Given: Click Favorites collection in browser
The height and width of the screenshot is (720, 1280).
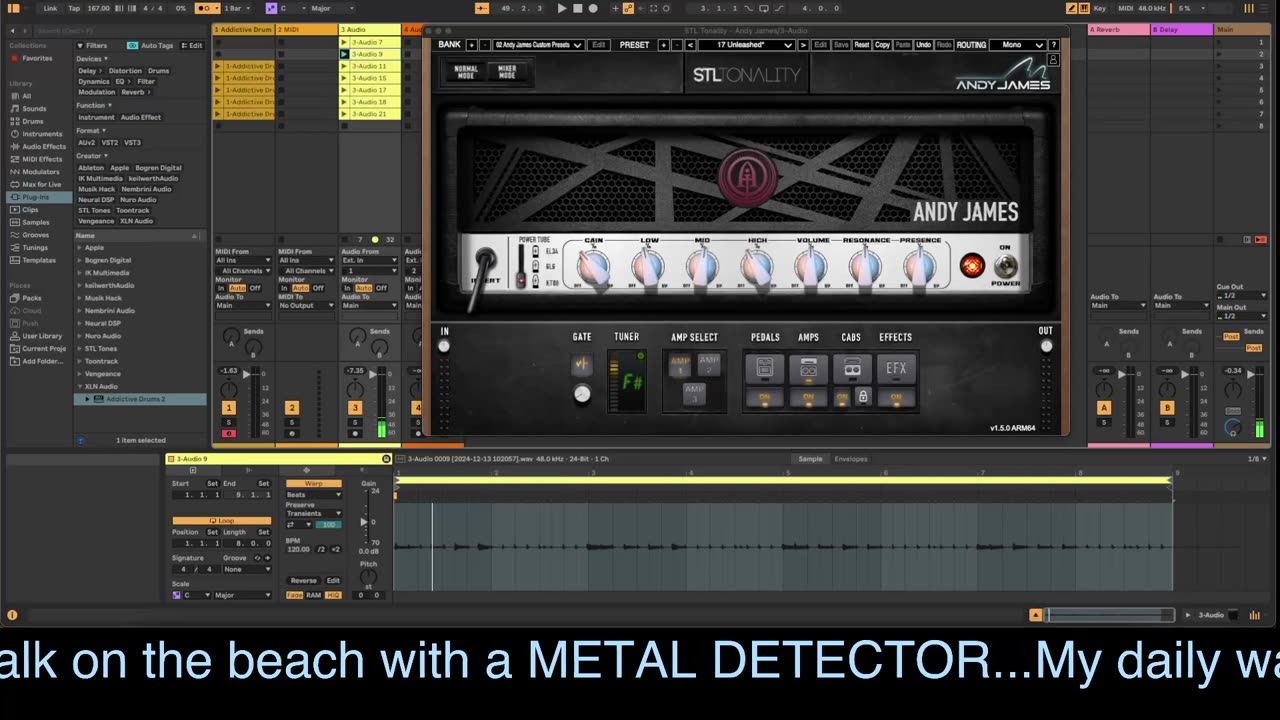Looking at the screenshot, I should (37, 58).
